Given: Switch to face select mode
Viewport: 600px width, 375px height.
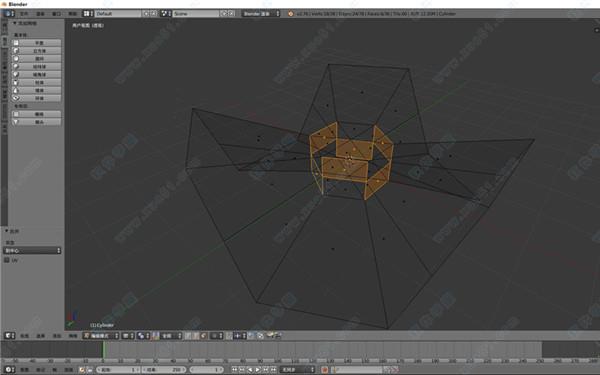Looking at the screenshot, I should 204,336.
